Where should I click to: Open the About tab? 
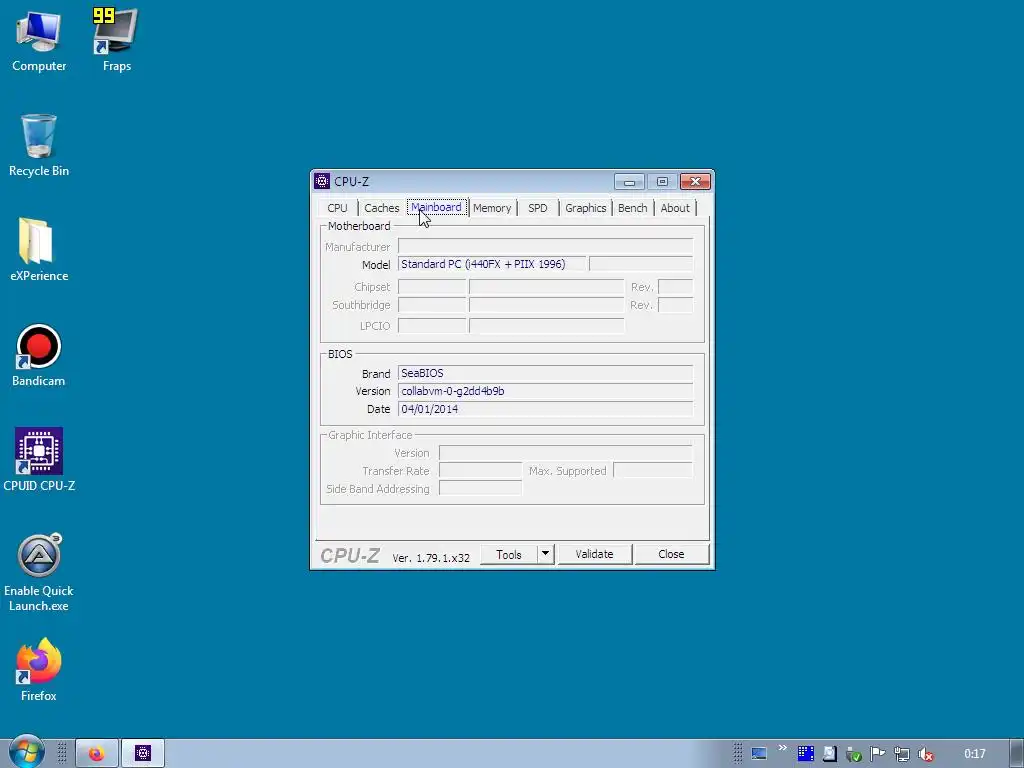(x=675, y=208)
